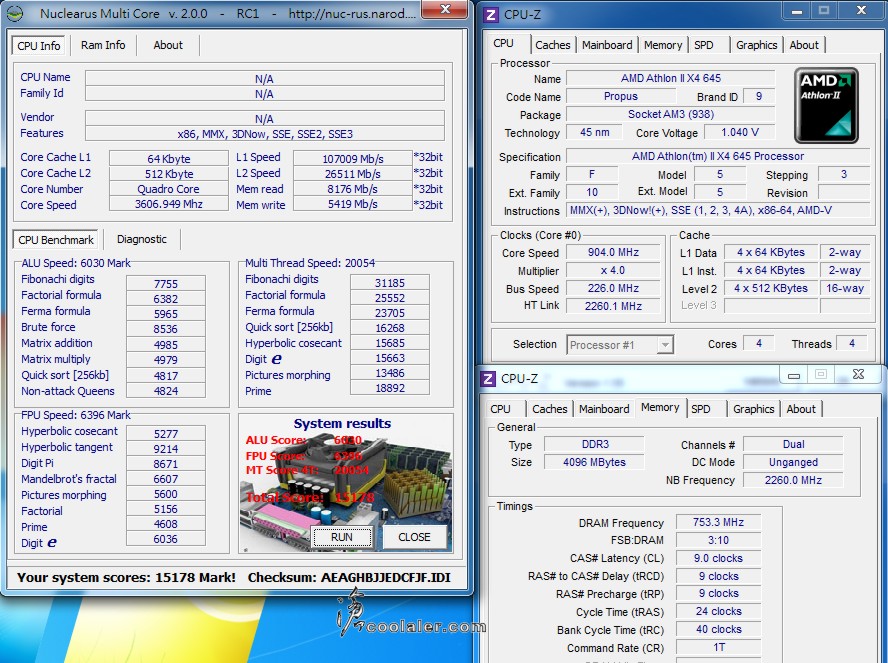The image size is (888, 663).
Task: Open Caches tab in the CPU-Z memory window
Action: [549, 409]
